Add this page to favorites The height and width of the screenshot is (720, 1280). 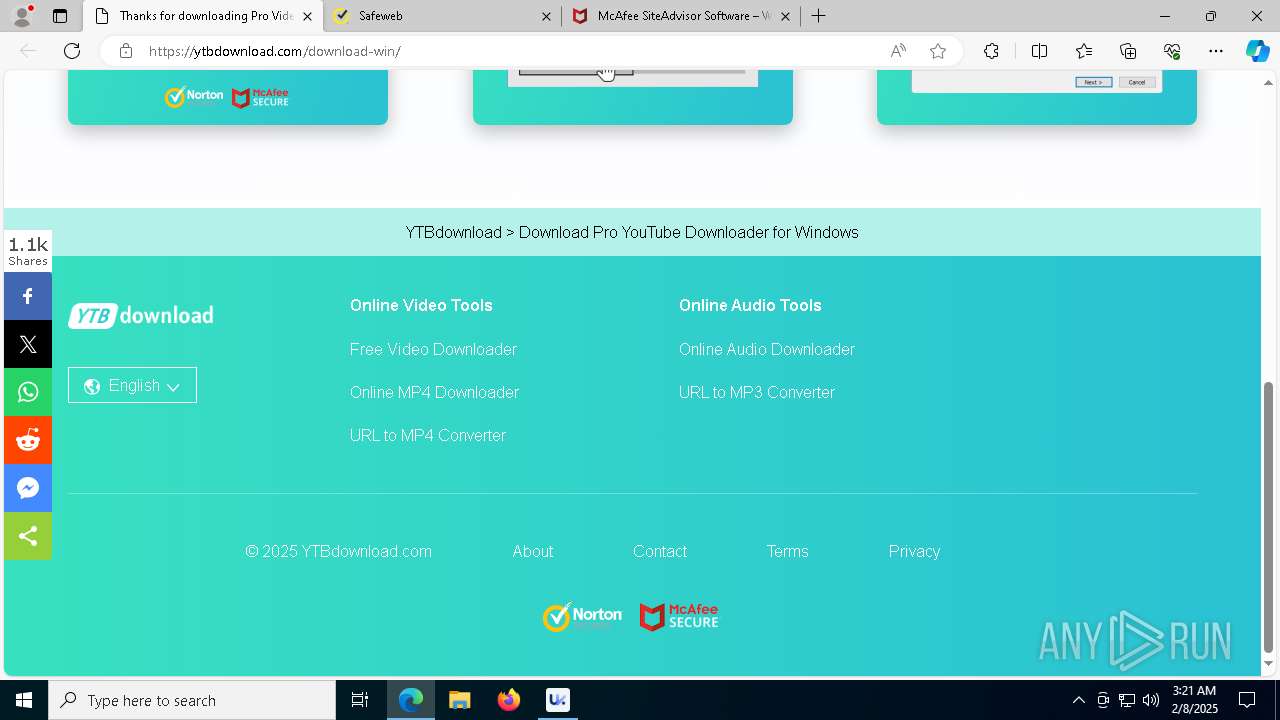(938, 51)
